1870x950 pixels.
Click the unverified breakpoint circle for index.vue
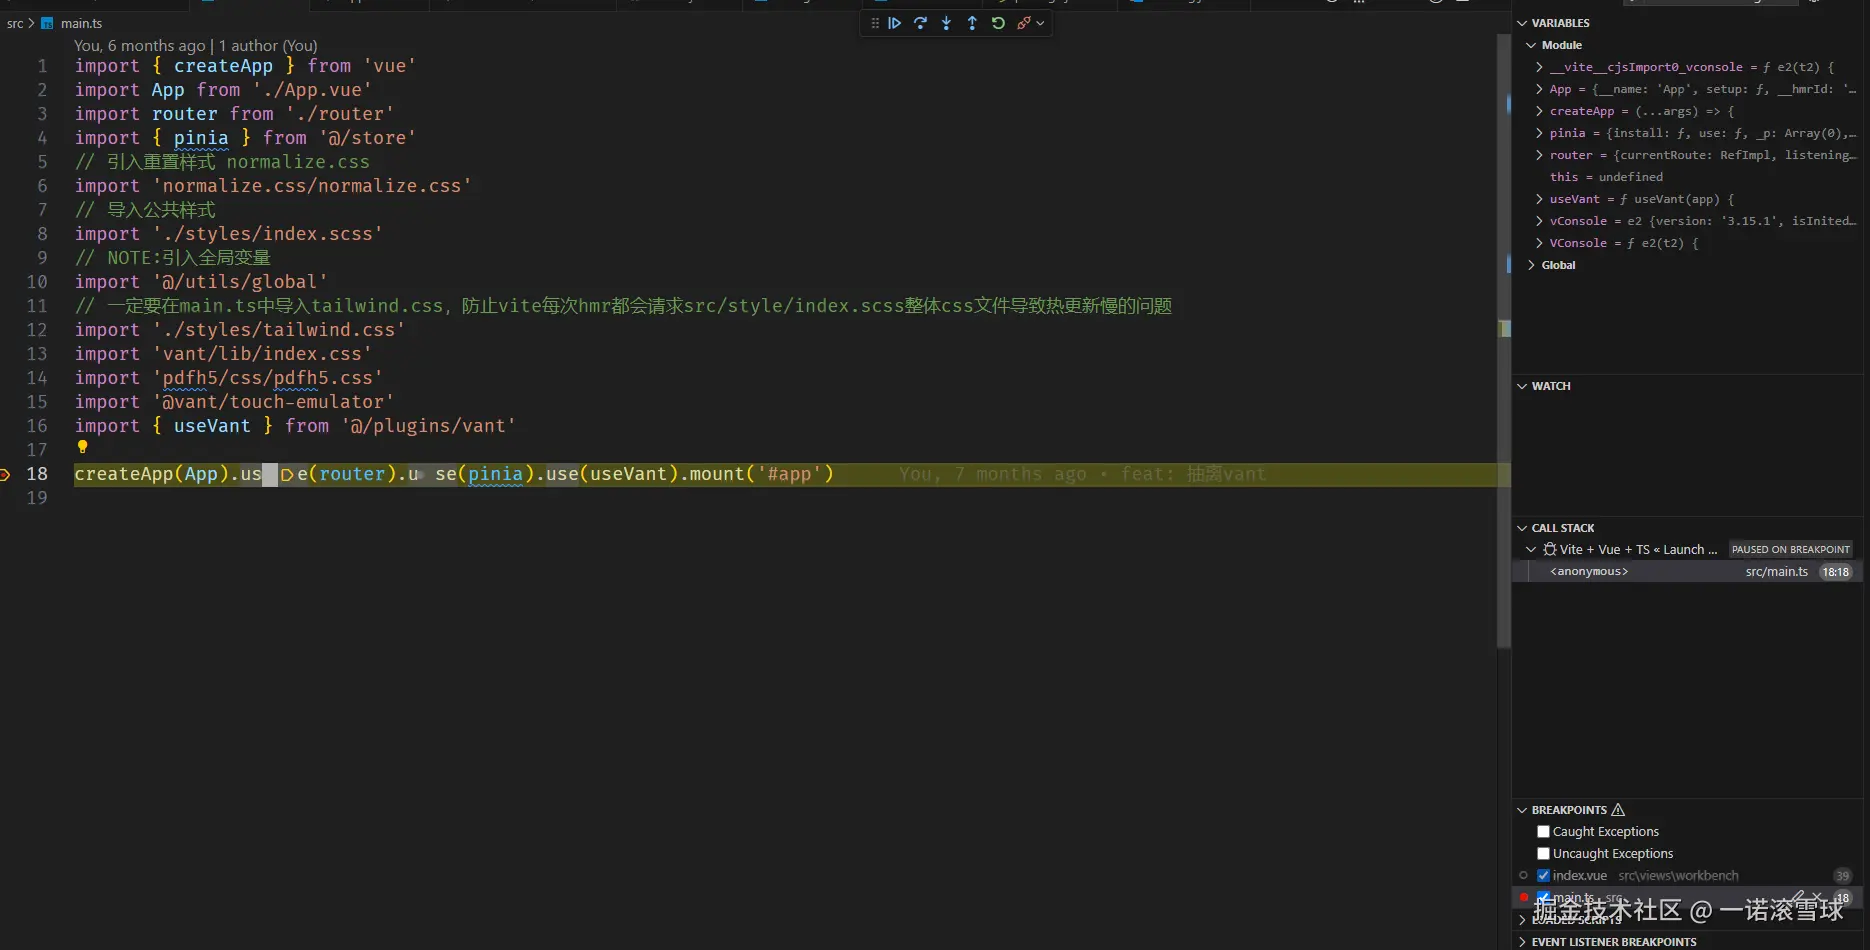pos(1524,875)
